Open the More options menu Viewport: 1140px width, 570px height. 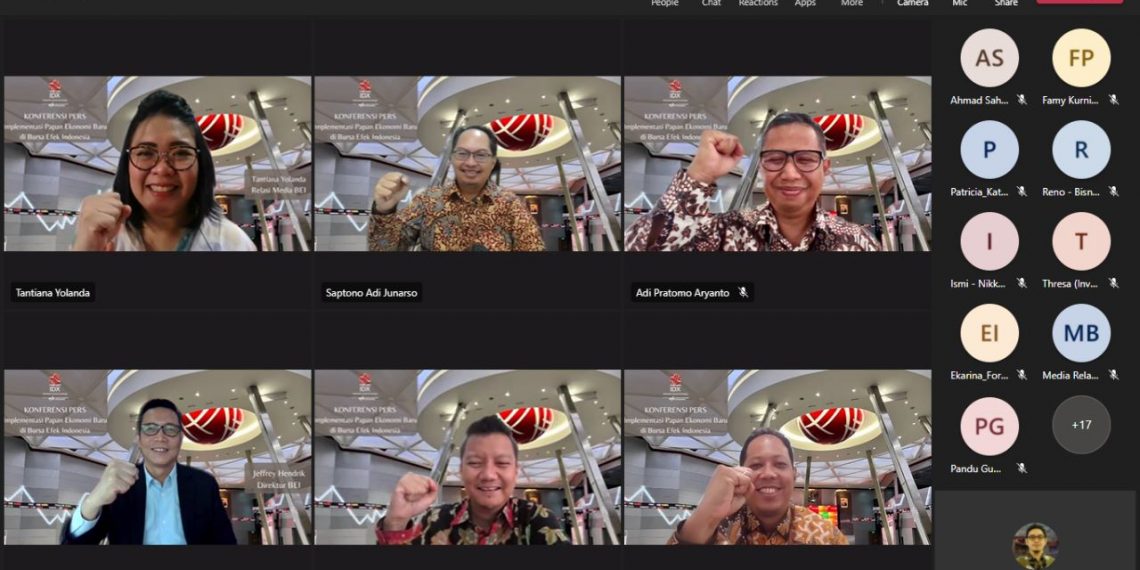(x=851, y=3)
